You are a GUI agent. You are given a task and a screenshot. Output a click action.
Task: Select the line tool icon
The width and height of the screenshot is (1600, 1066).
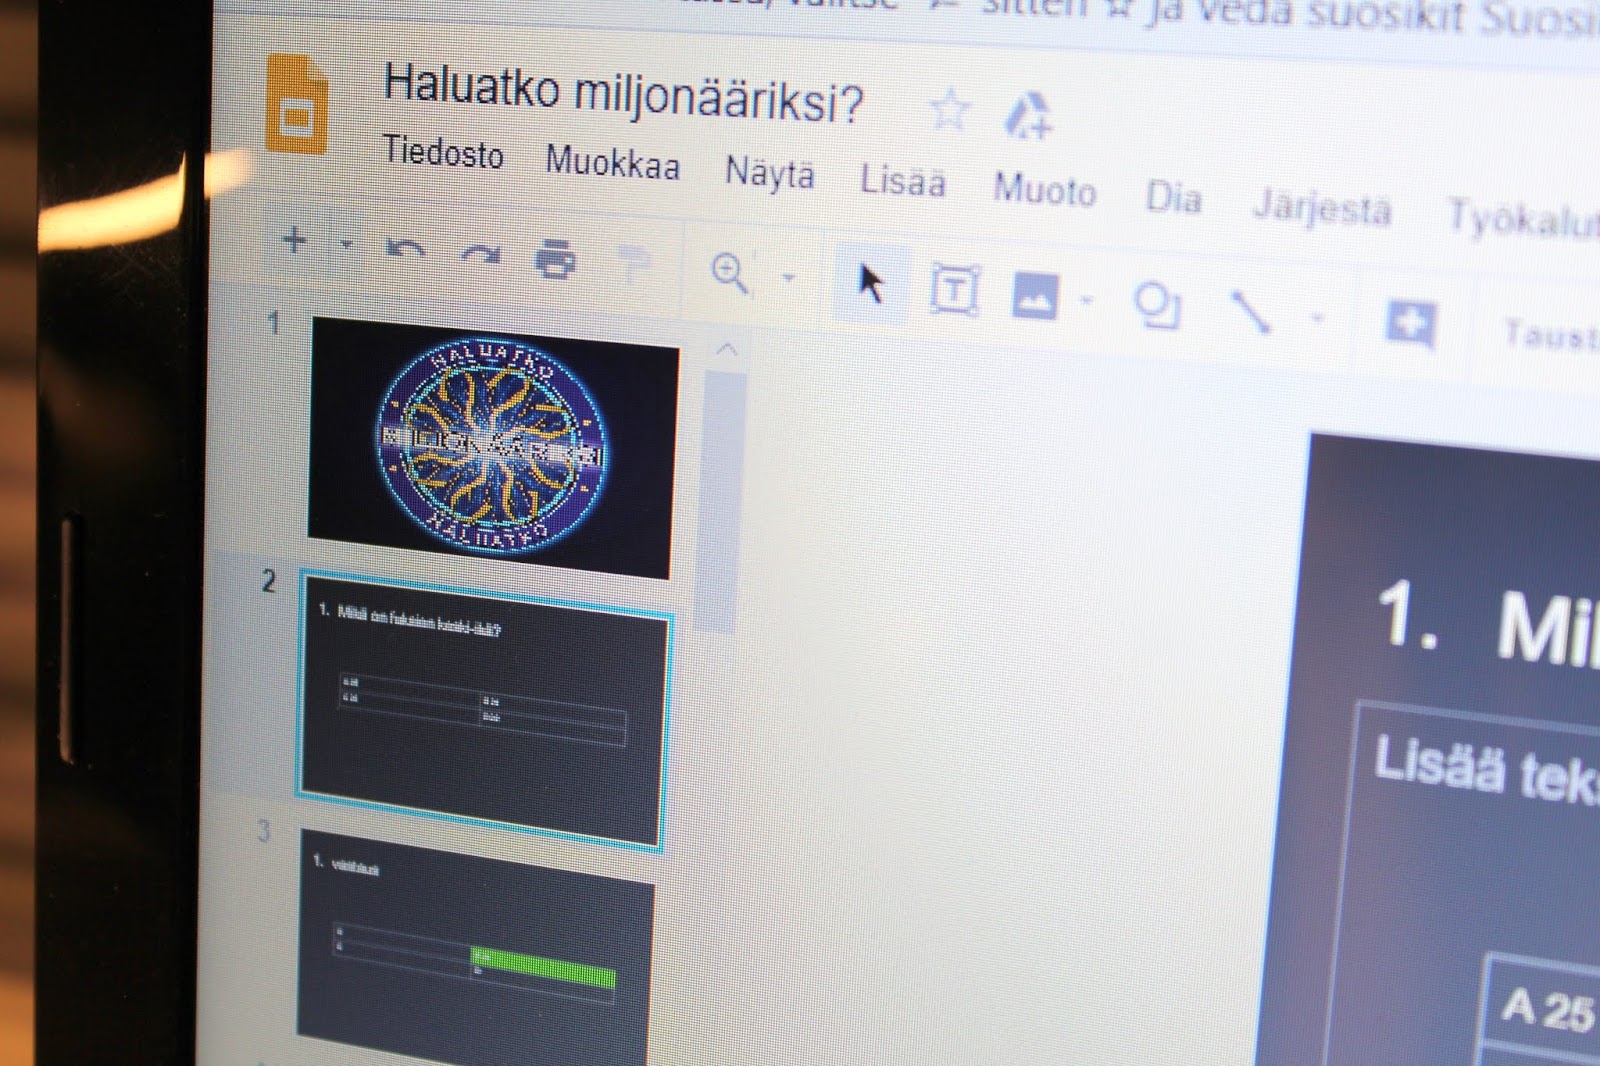pos(1250,312)
